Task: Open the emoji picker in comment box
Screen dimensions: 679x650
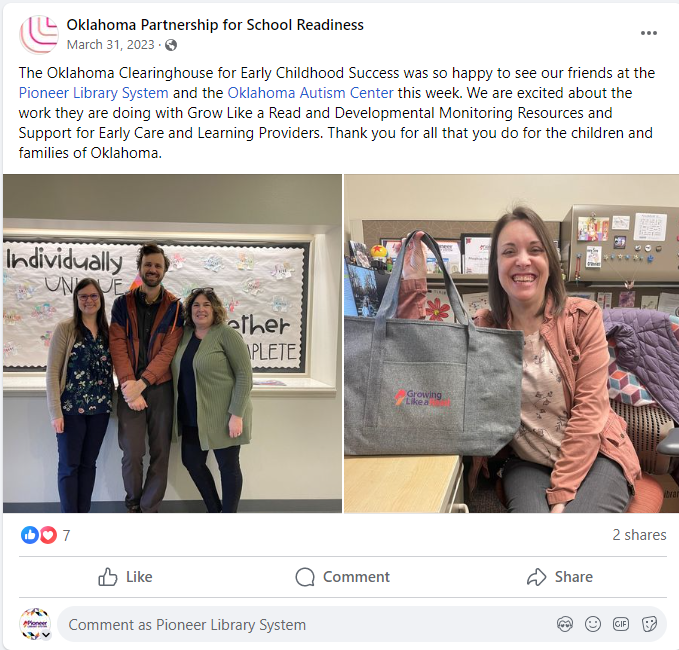Action: point(592,624)
